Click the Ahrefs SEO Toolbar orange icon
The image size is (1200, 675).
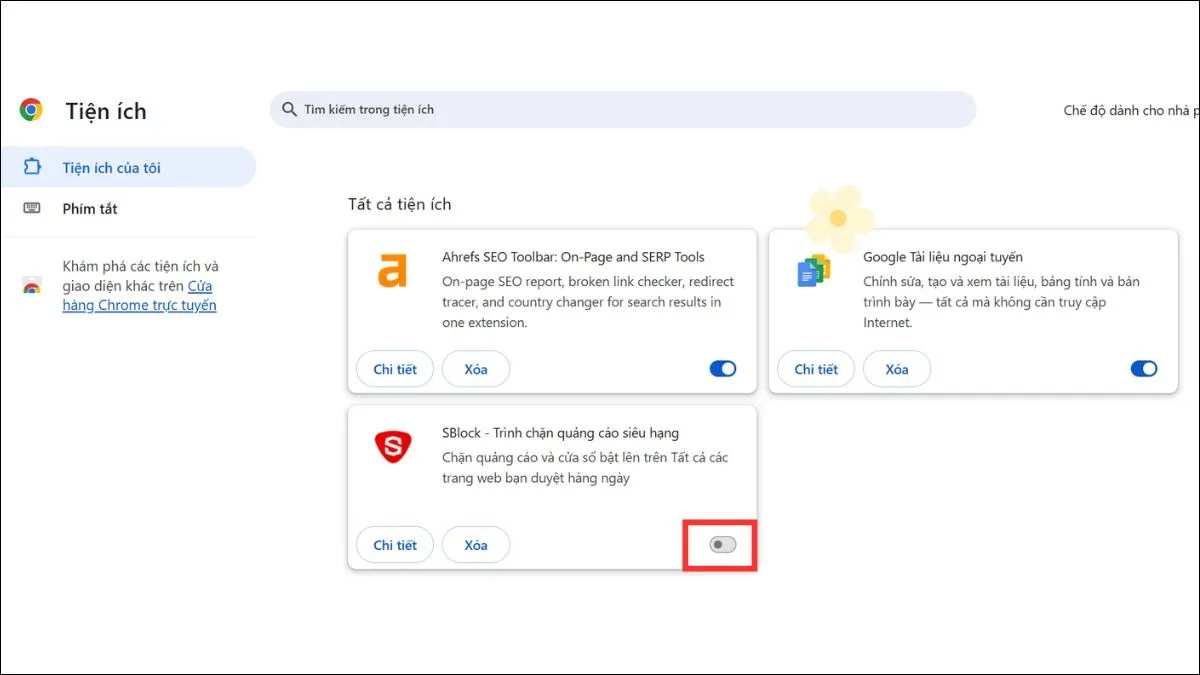point(392,271)
